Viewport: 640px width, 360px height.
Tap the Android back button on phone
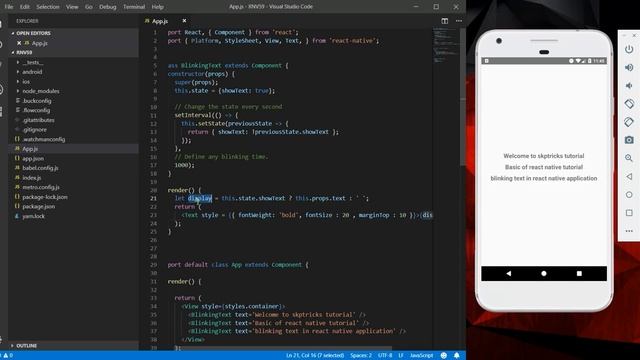[509, 273]
